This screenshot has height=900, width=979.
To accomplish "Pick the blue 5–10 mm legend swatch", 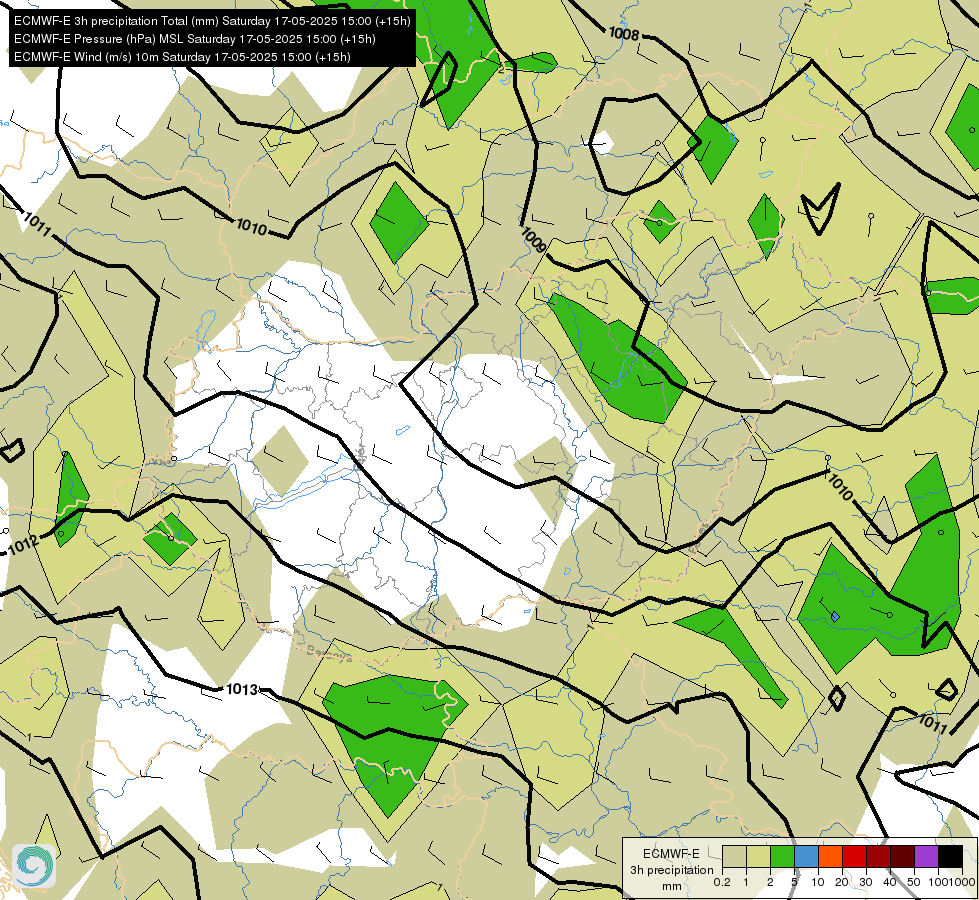I will click(x=806, y=857).
